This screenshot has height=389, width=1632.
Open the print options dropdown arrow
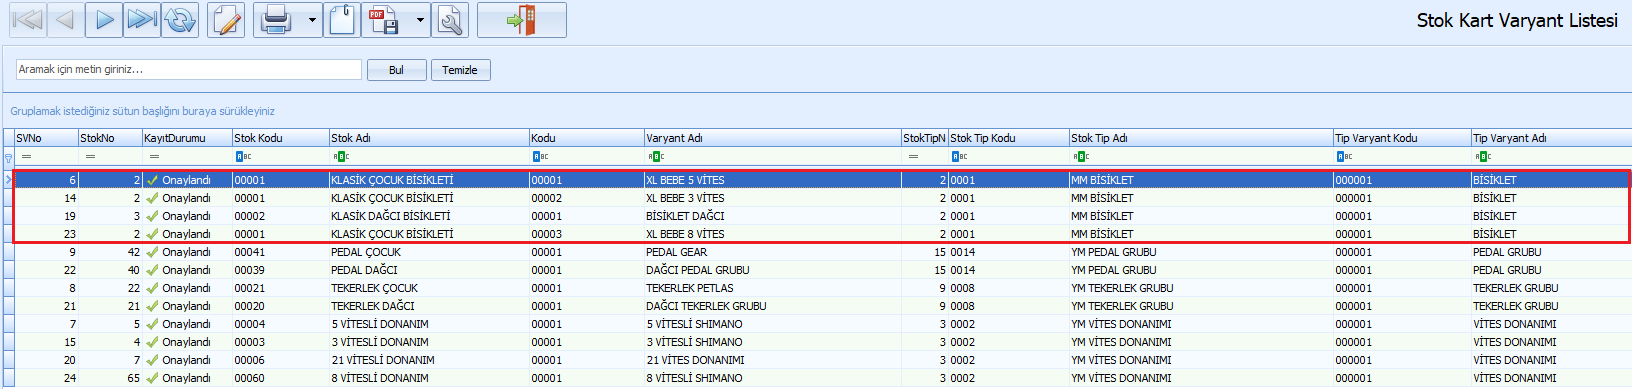click(311, 20)
